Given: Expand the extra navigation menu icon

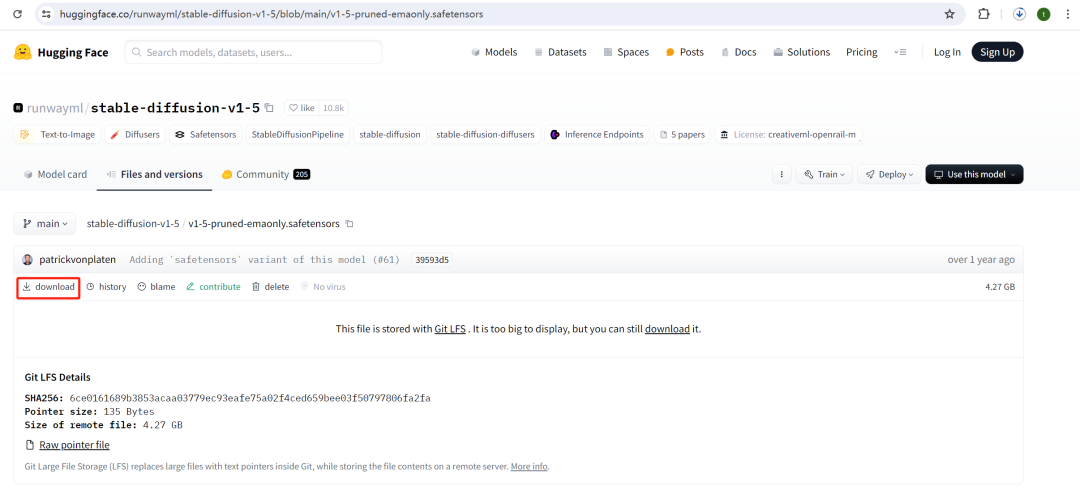Looking at the screenshot, I should pos(900,52).
